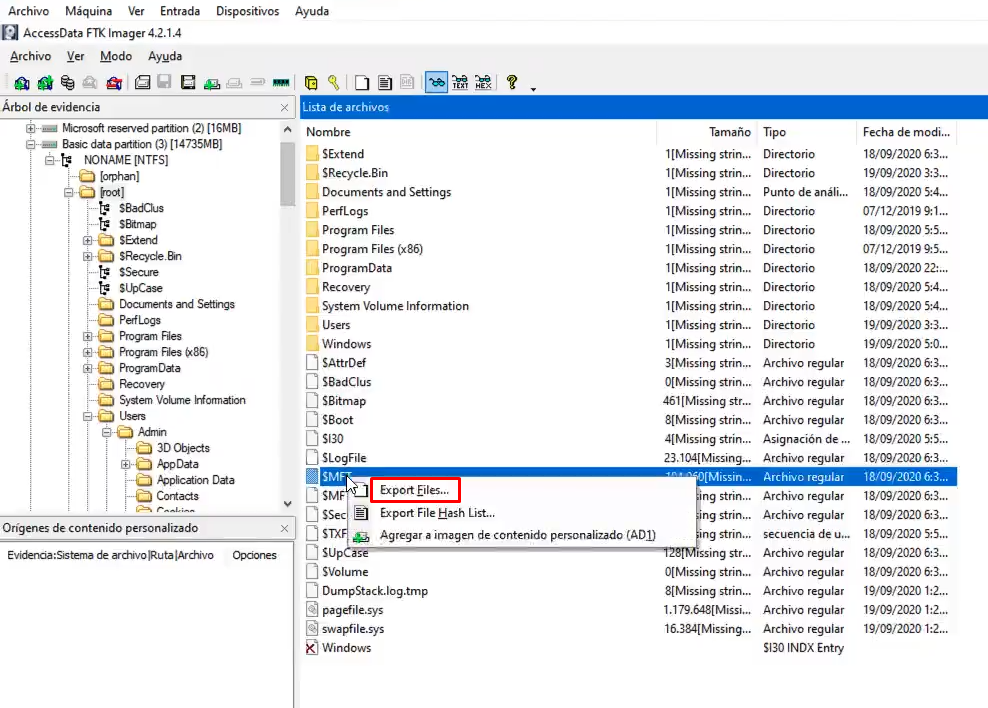The width and height of the screenshot is (988, 708).
Task: Close the Árbol de evidencia panel
Action: pyautogui.click(x=284, y=108)
